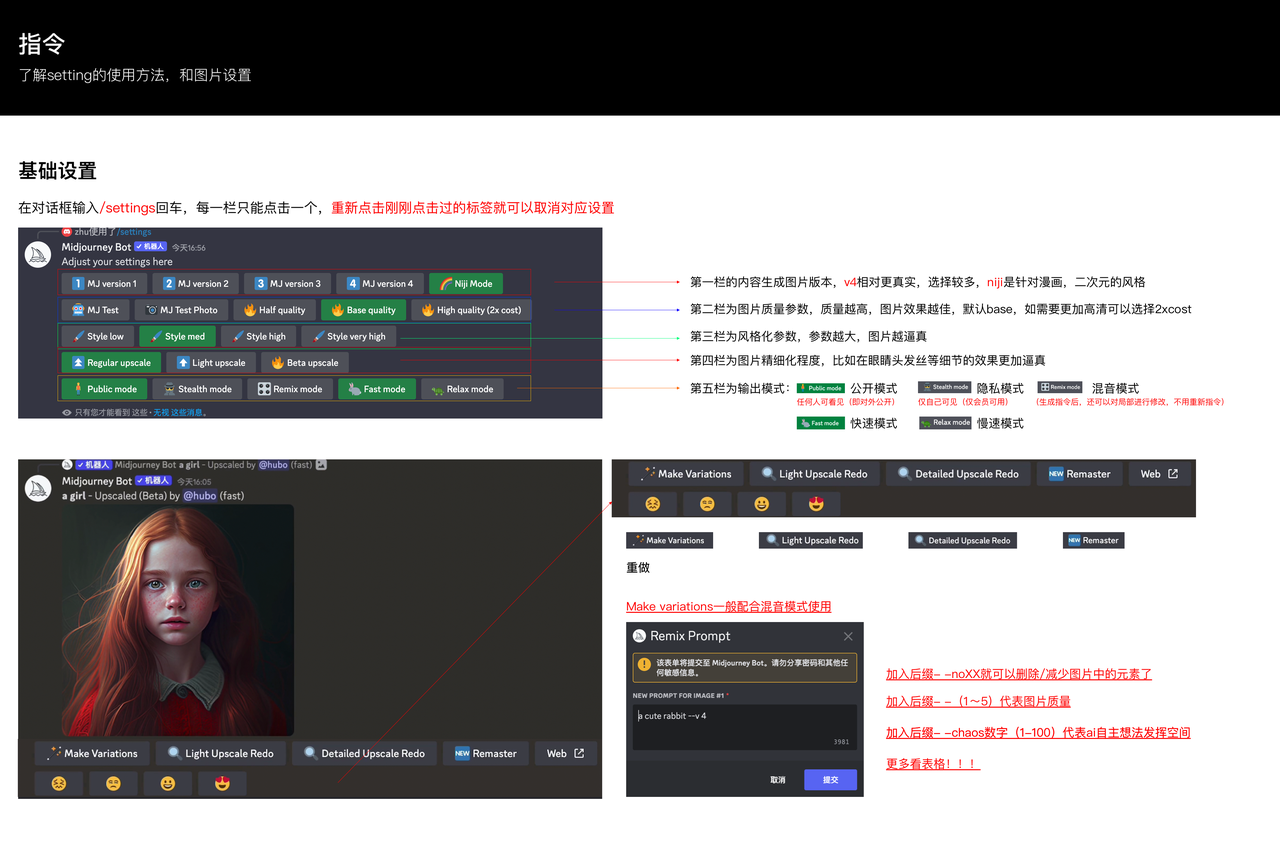The height and width of the screenshot is (843, 1280).
Task: Select the Public mode legend badge beside 公开模式
Action: click(820, 388)
